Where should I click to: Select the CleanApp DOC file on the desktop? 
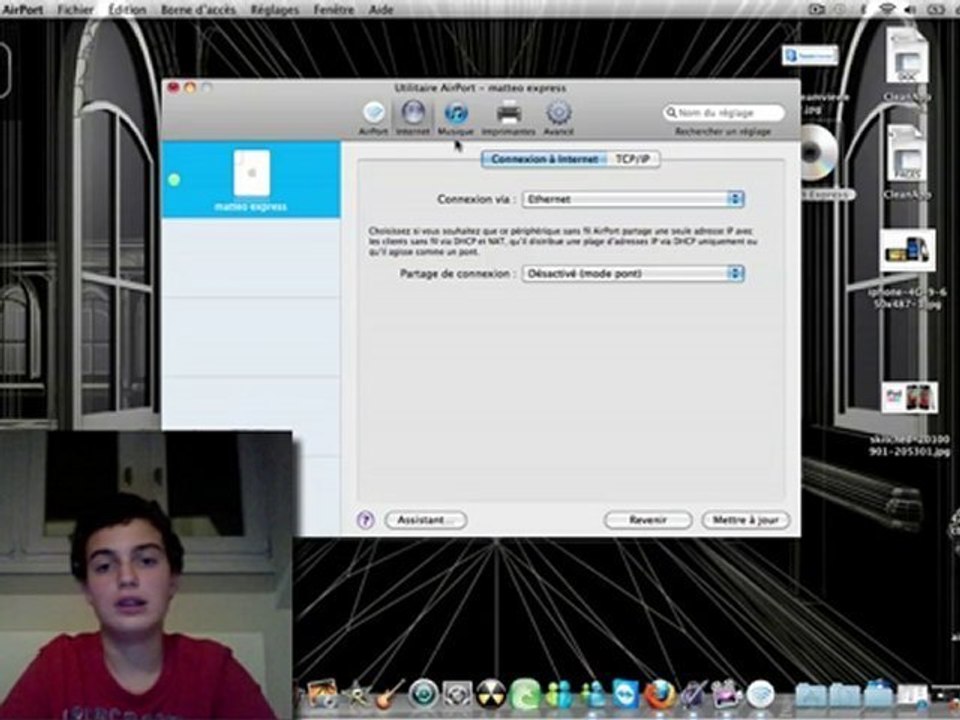tap(907, 56)
